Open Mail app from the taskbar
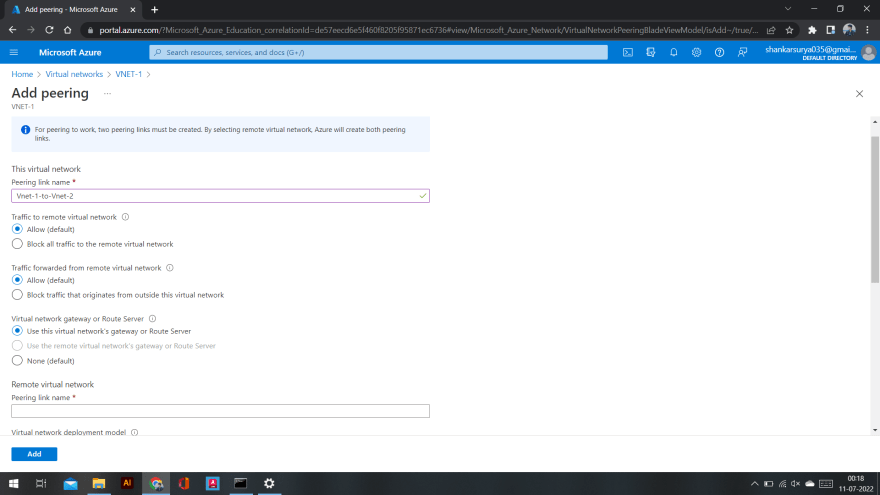 pyautogui.click(x=71, y=483)
